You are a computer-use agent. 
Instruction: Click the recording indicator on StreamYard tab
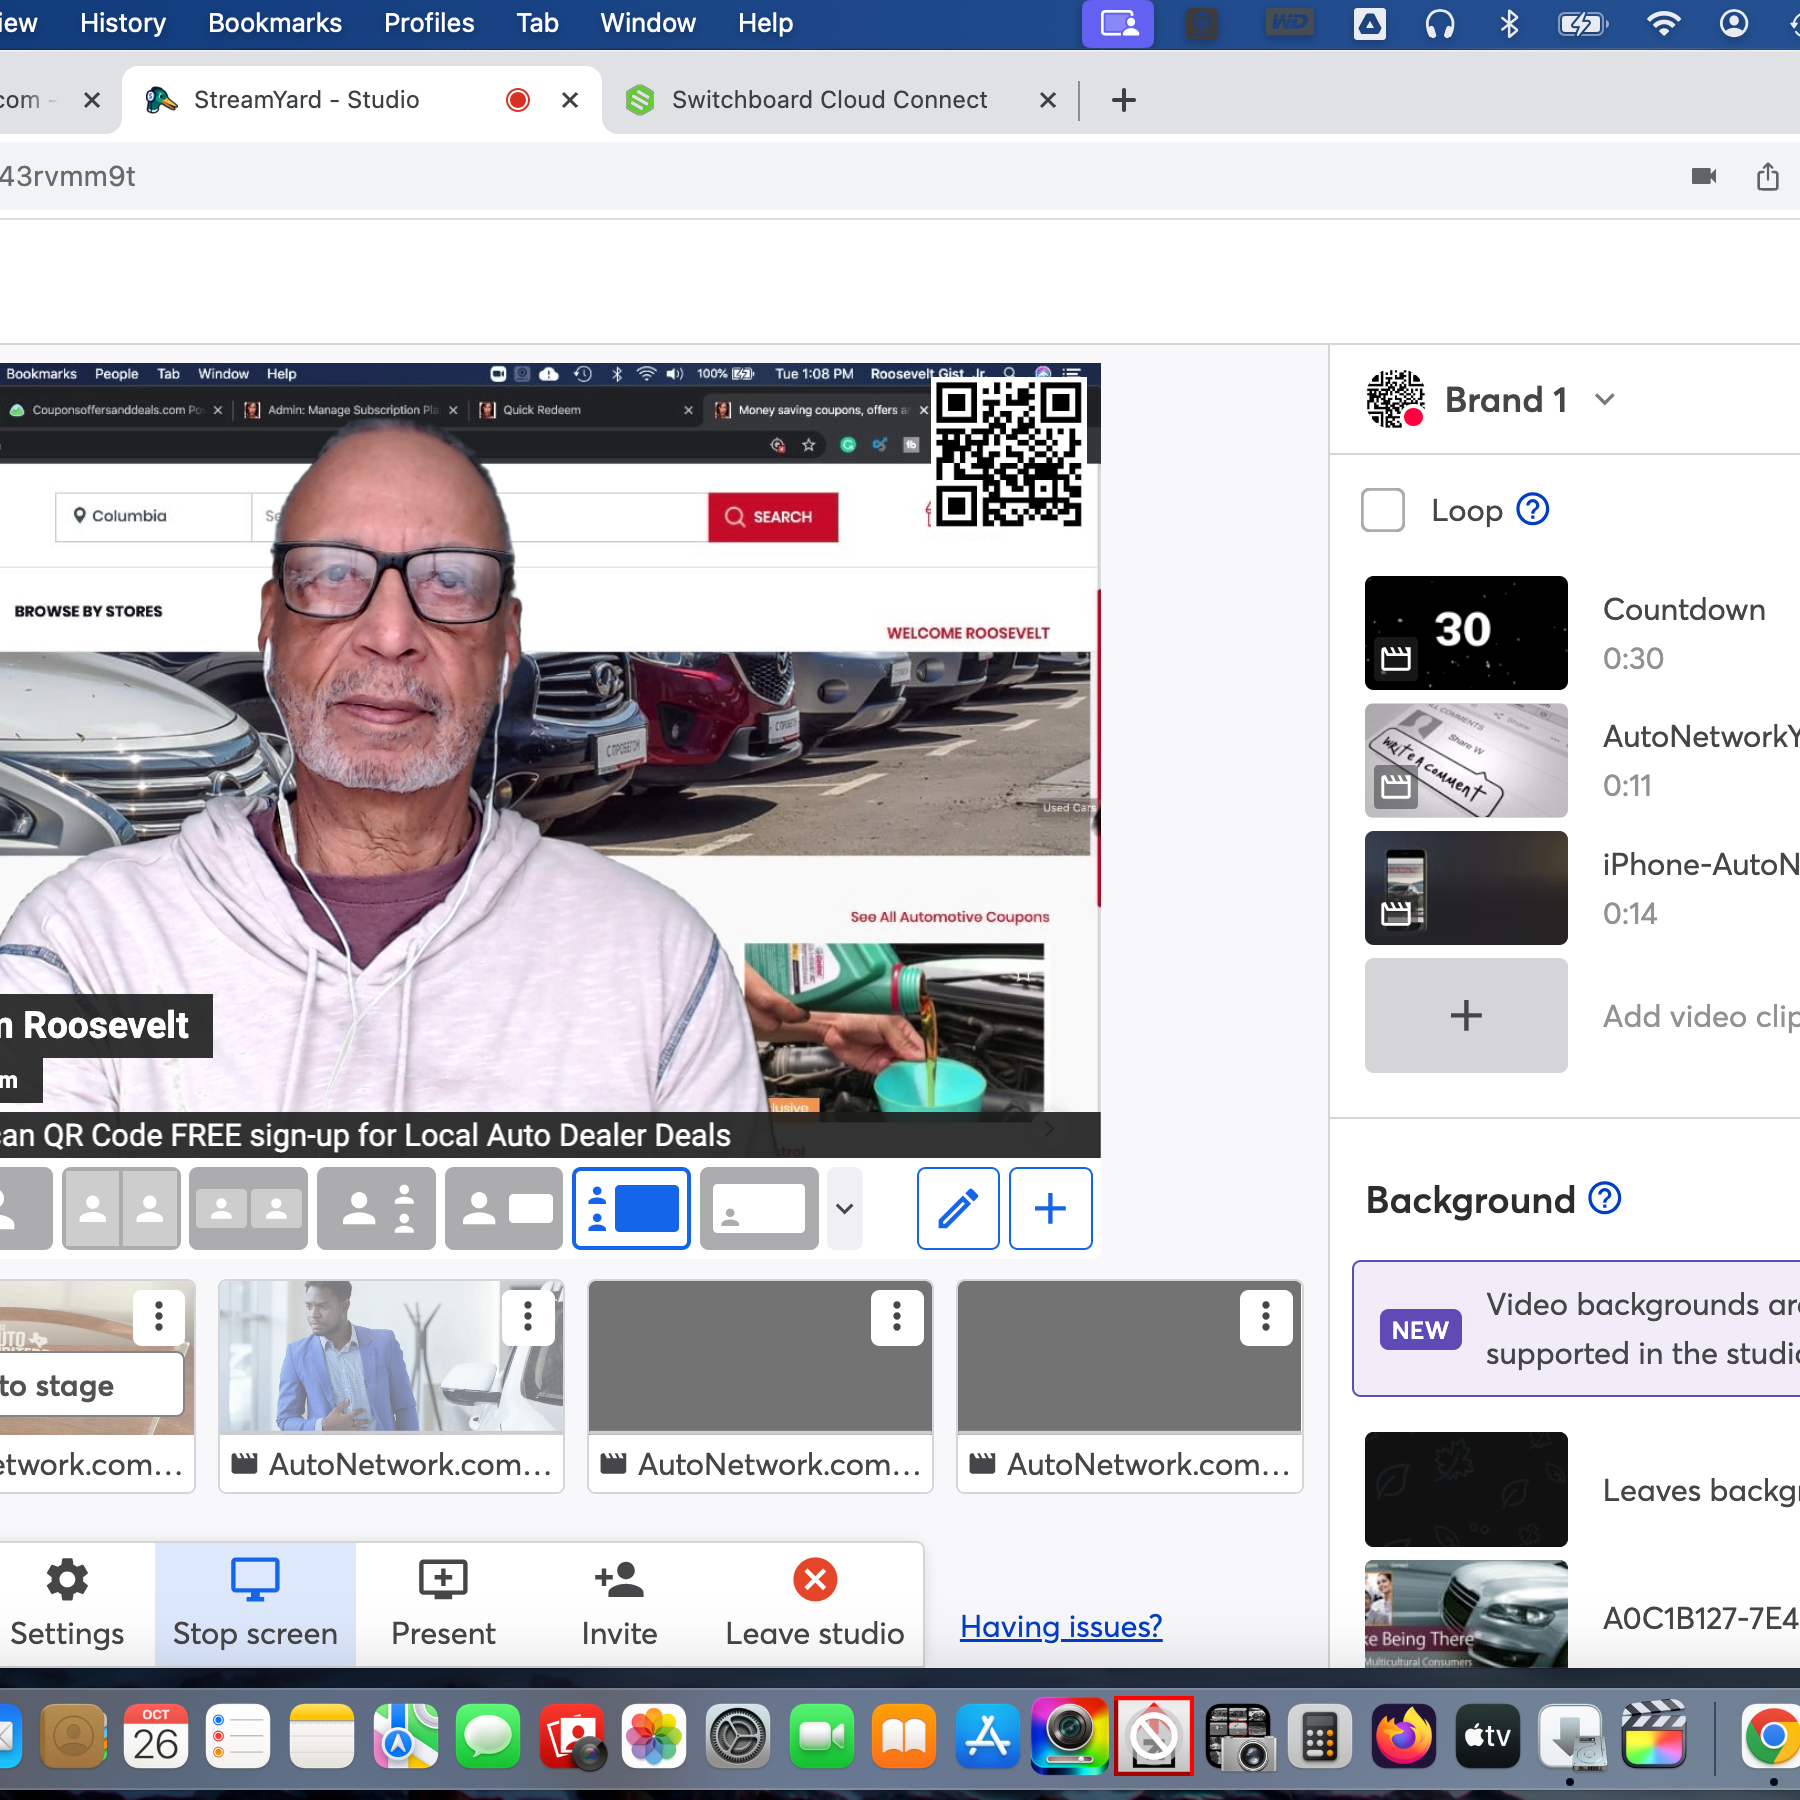pos(517,100)
